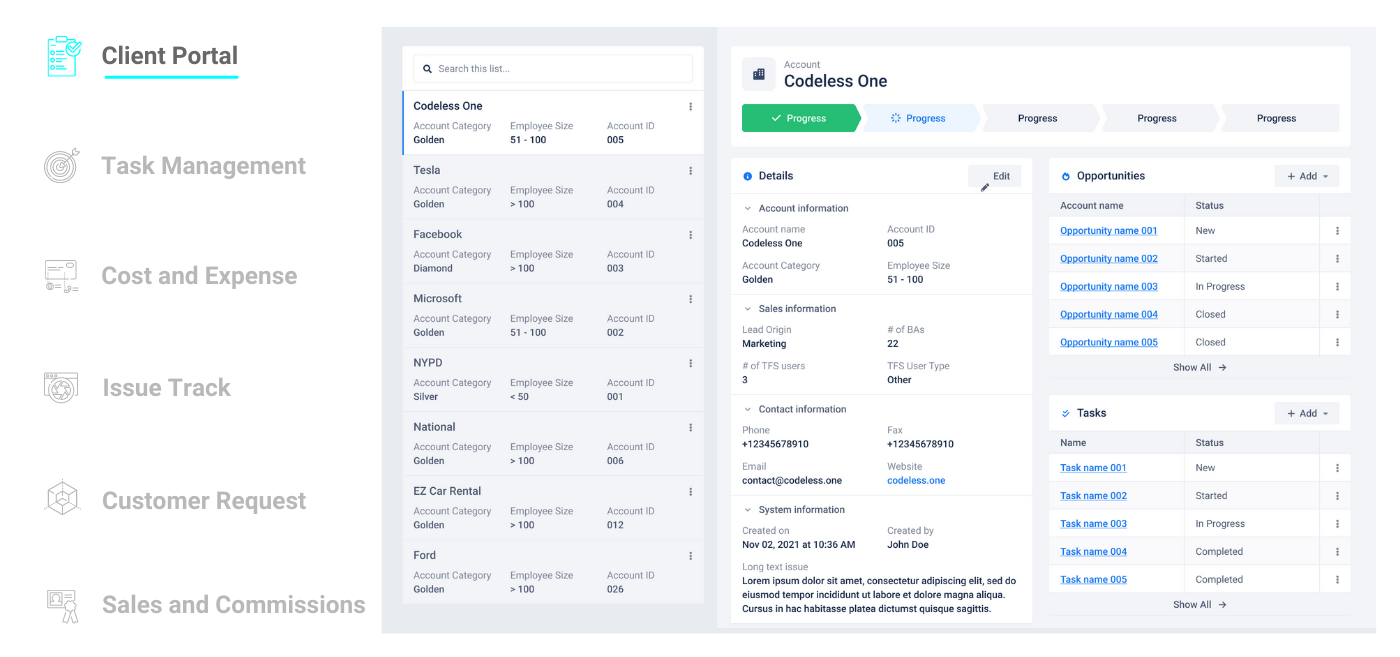Image resolution: width=1400 pixels, height=657 pixels.
Task: Open Task name 004 row menu
Action: point(1337,552)
